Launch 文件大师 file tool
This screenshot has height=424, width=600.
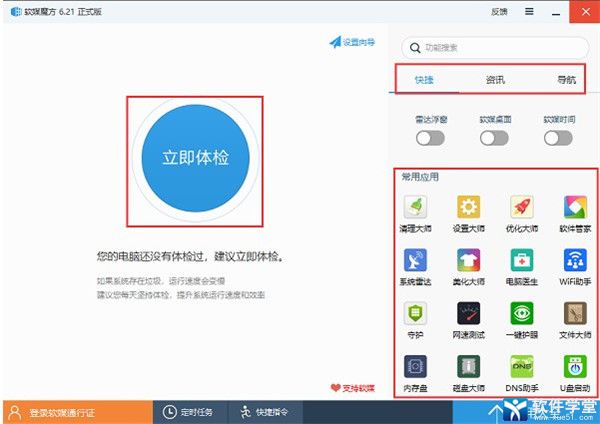coord(575,313)
